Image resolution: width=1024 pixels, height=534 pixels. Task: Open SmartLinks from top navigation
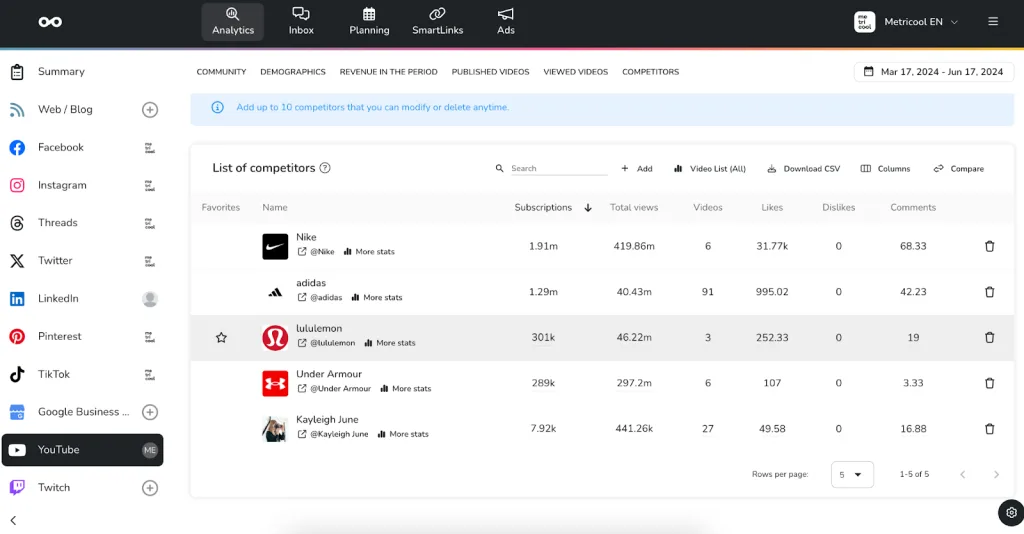pos(437,20)
